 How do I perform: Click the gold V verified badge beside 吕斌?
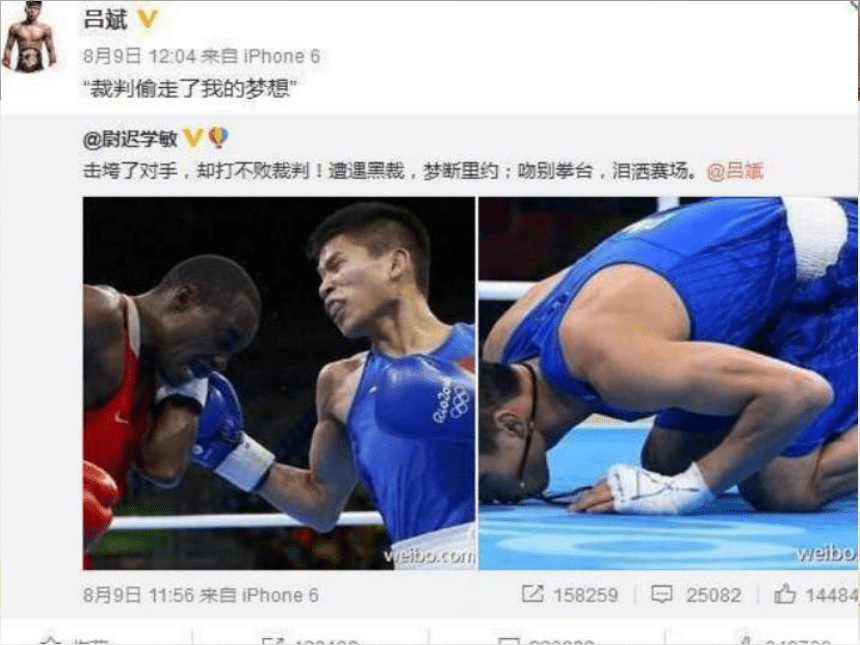pos(147,19)
